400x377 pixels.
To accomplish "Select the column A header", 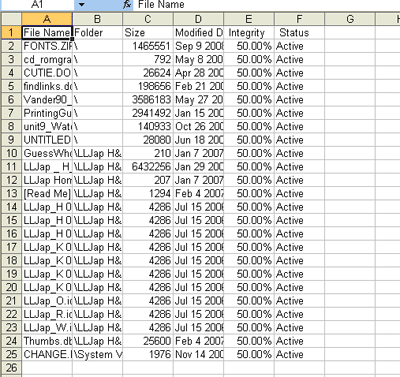I will [x=47, y=19].
